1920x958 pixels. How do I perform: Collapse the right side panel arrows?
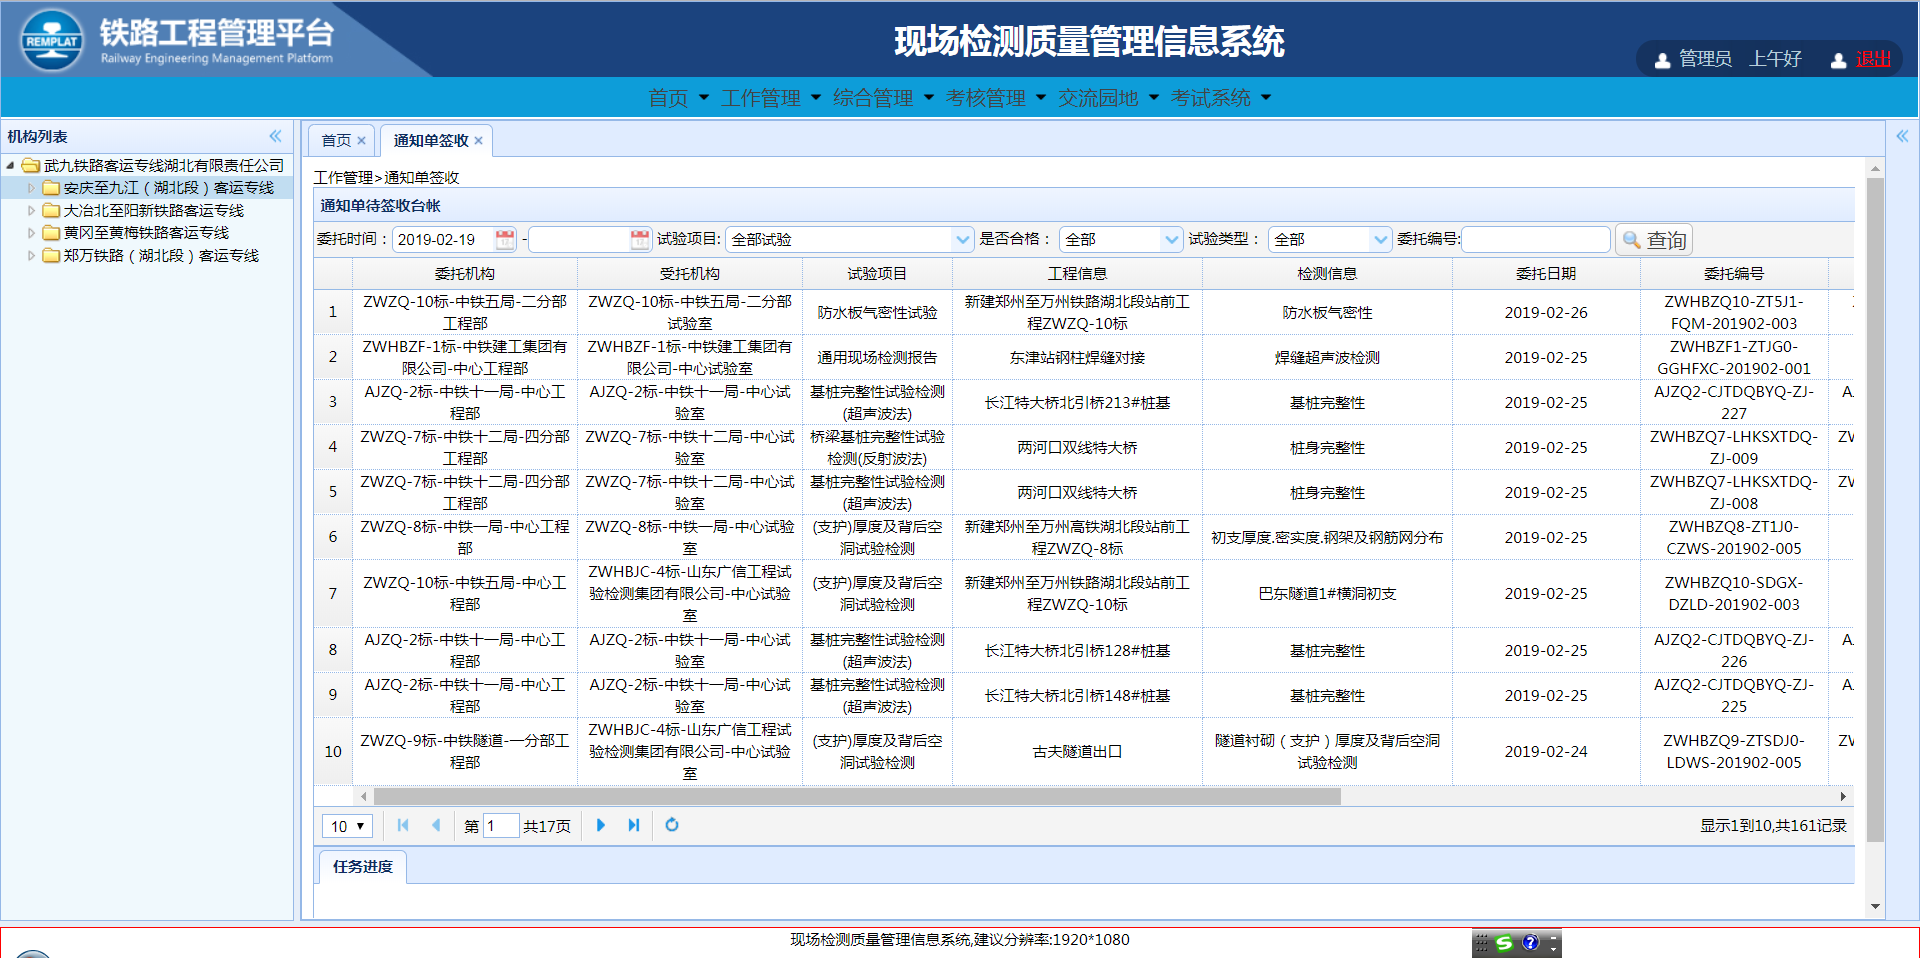coord(1902,136)
